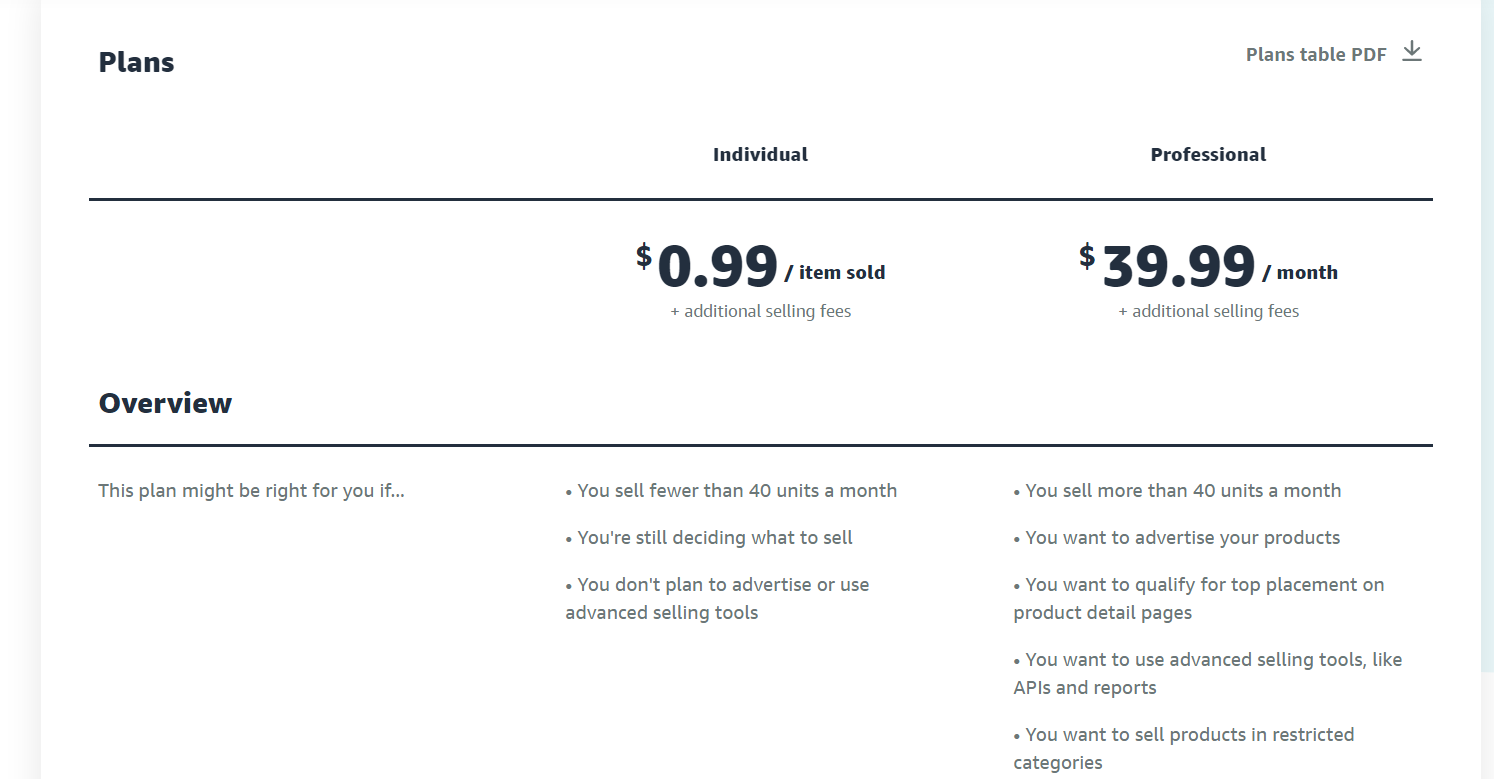Image resolution: width=1494 pixels, height=779 pixels.
Task: Click 'You don't plan to advertise' bullet
Action: (717, 598)
